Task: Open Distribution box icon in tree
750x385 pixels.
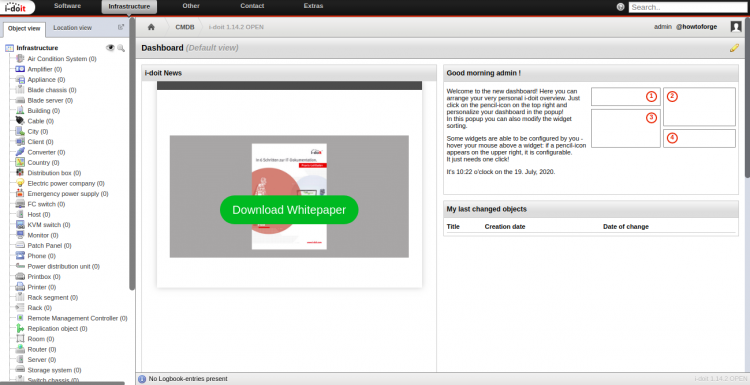Action: (20, 173)
